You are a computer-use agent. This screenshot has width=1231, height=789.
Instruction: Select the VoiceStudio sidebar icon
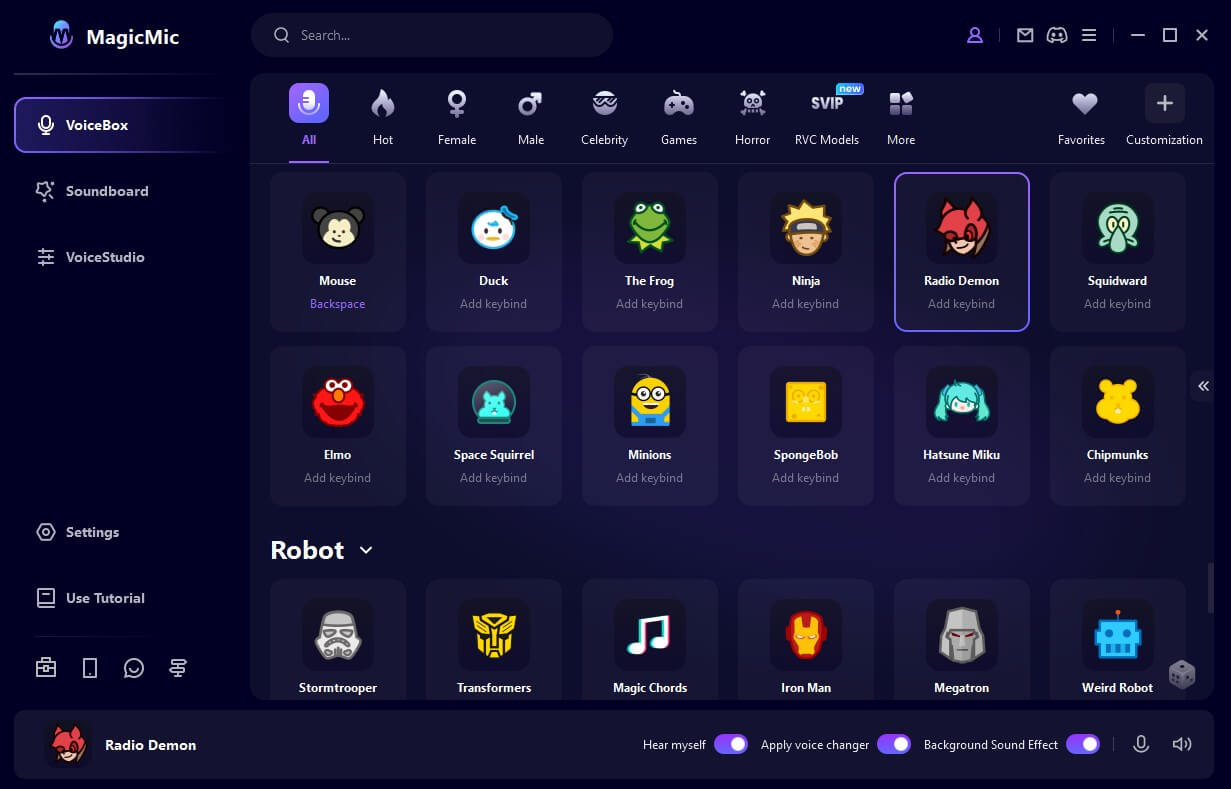pos(45,257)
